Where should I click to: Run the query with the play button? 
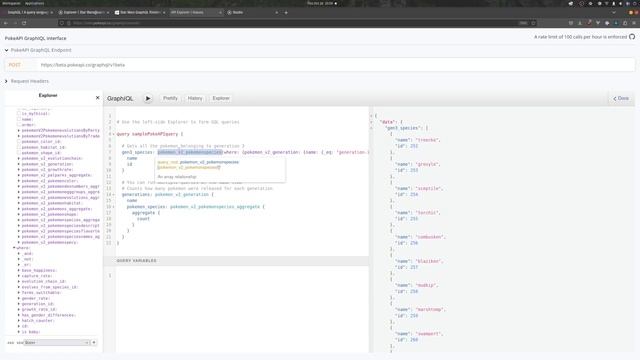(x=148, y=98)
